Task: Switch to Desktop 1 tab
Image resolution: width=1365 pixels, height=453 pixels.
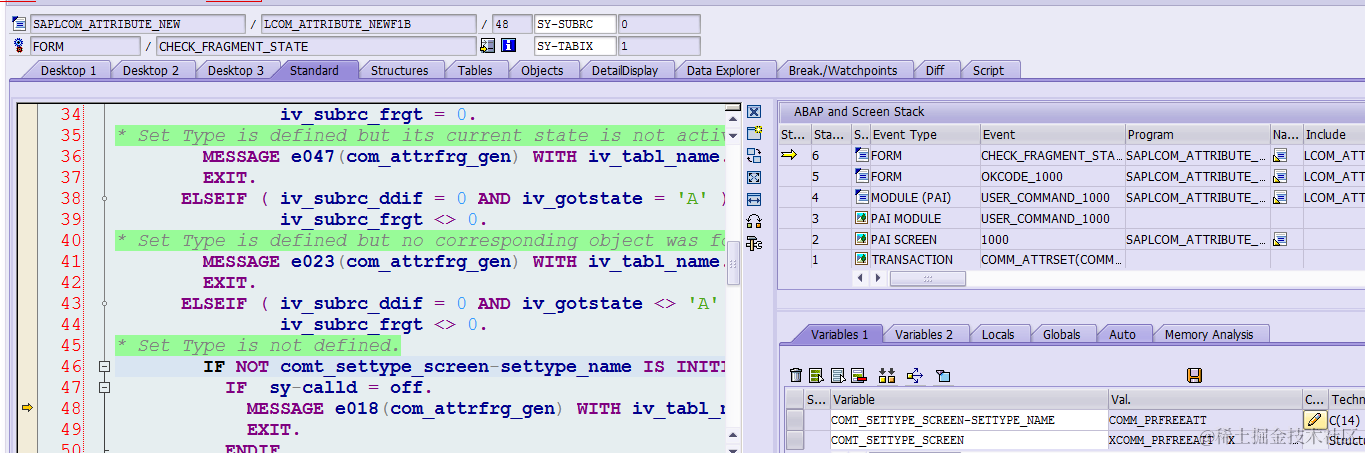Action: [x=69, y=70]
